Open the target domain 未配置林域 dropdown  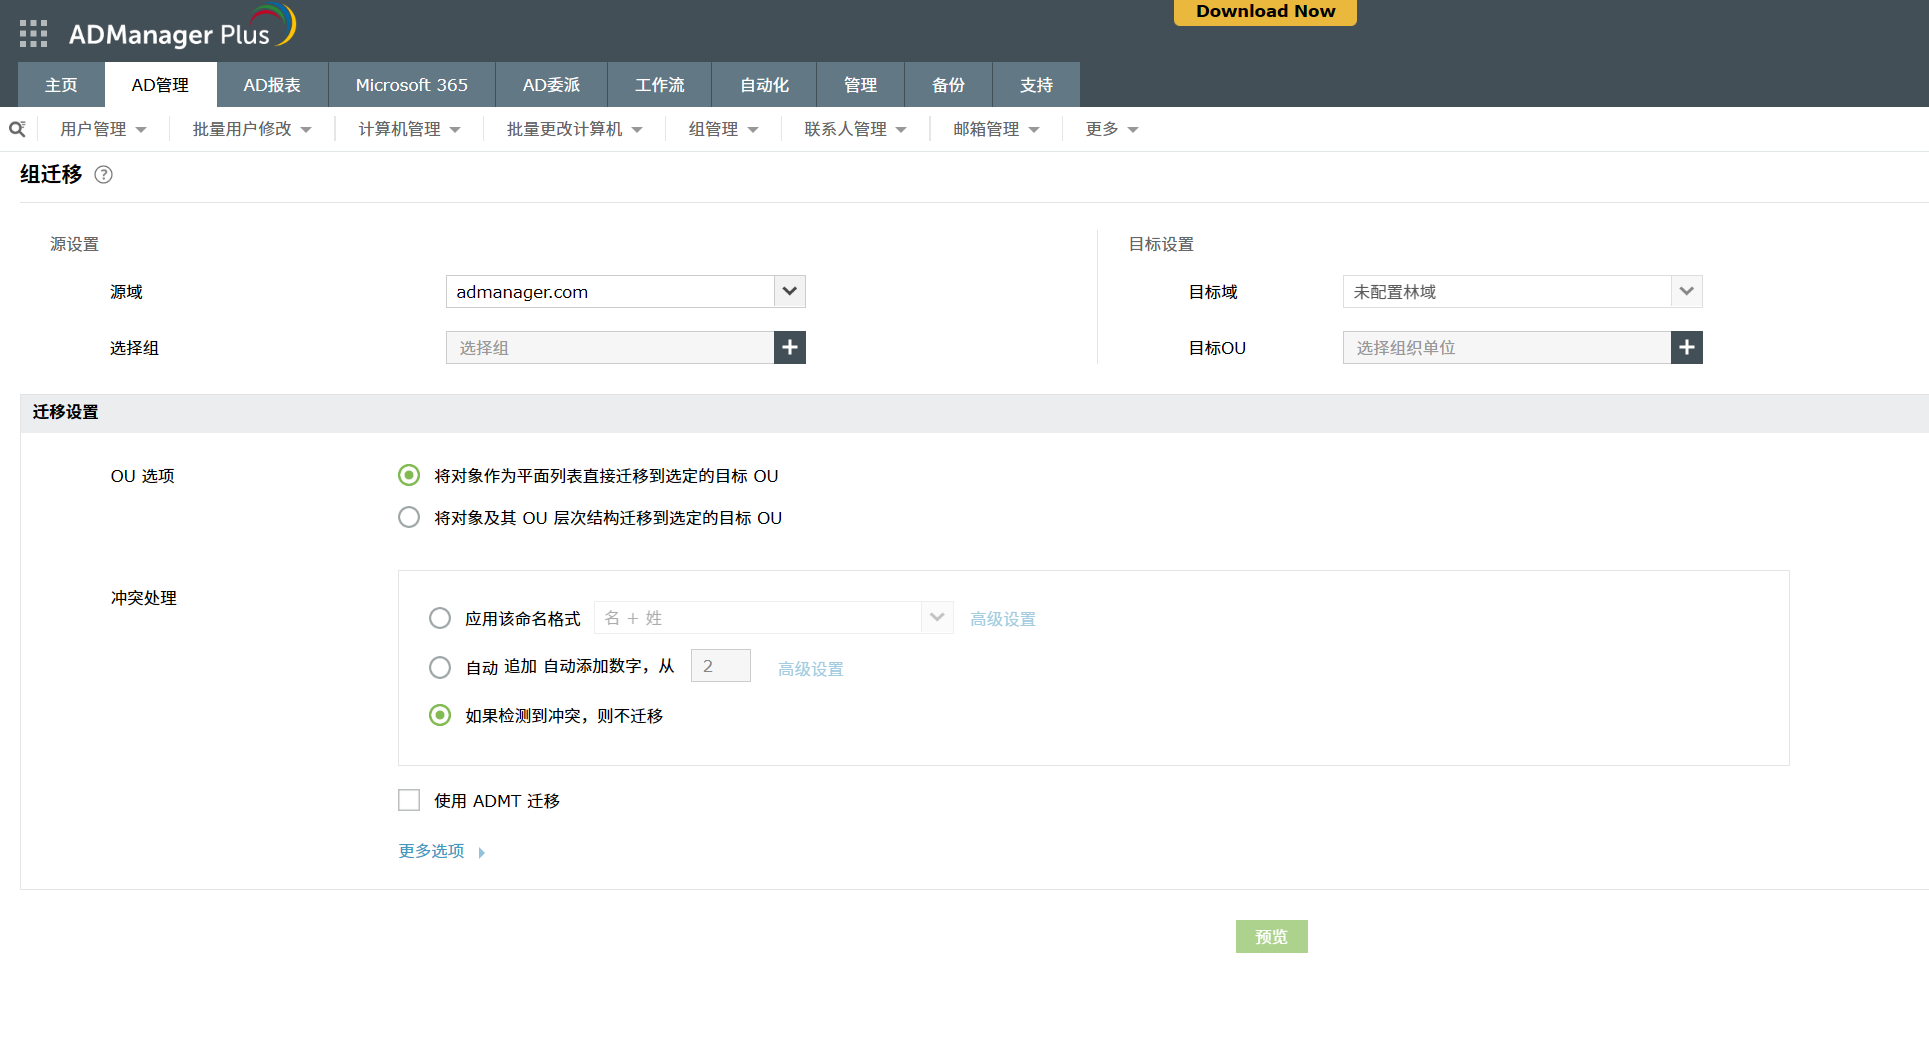click(x=1686, y=292)
